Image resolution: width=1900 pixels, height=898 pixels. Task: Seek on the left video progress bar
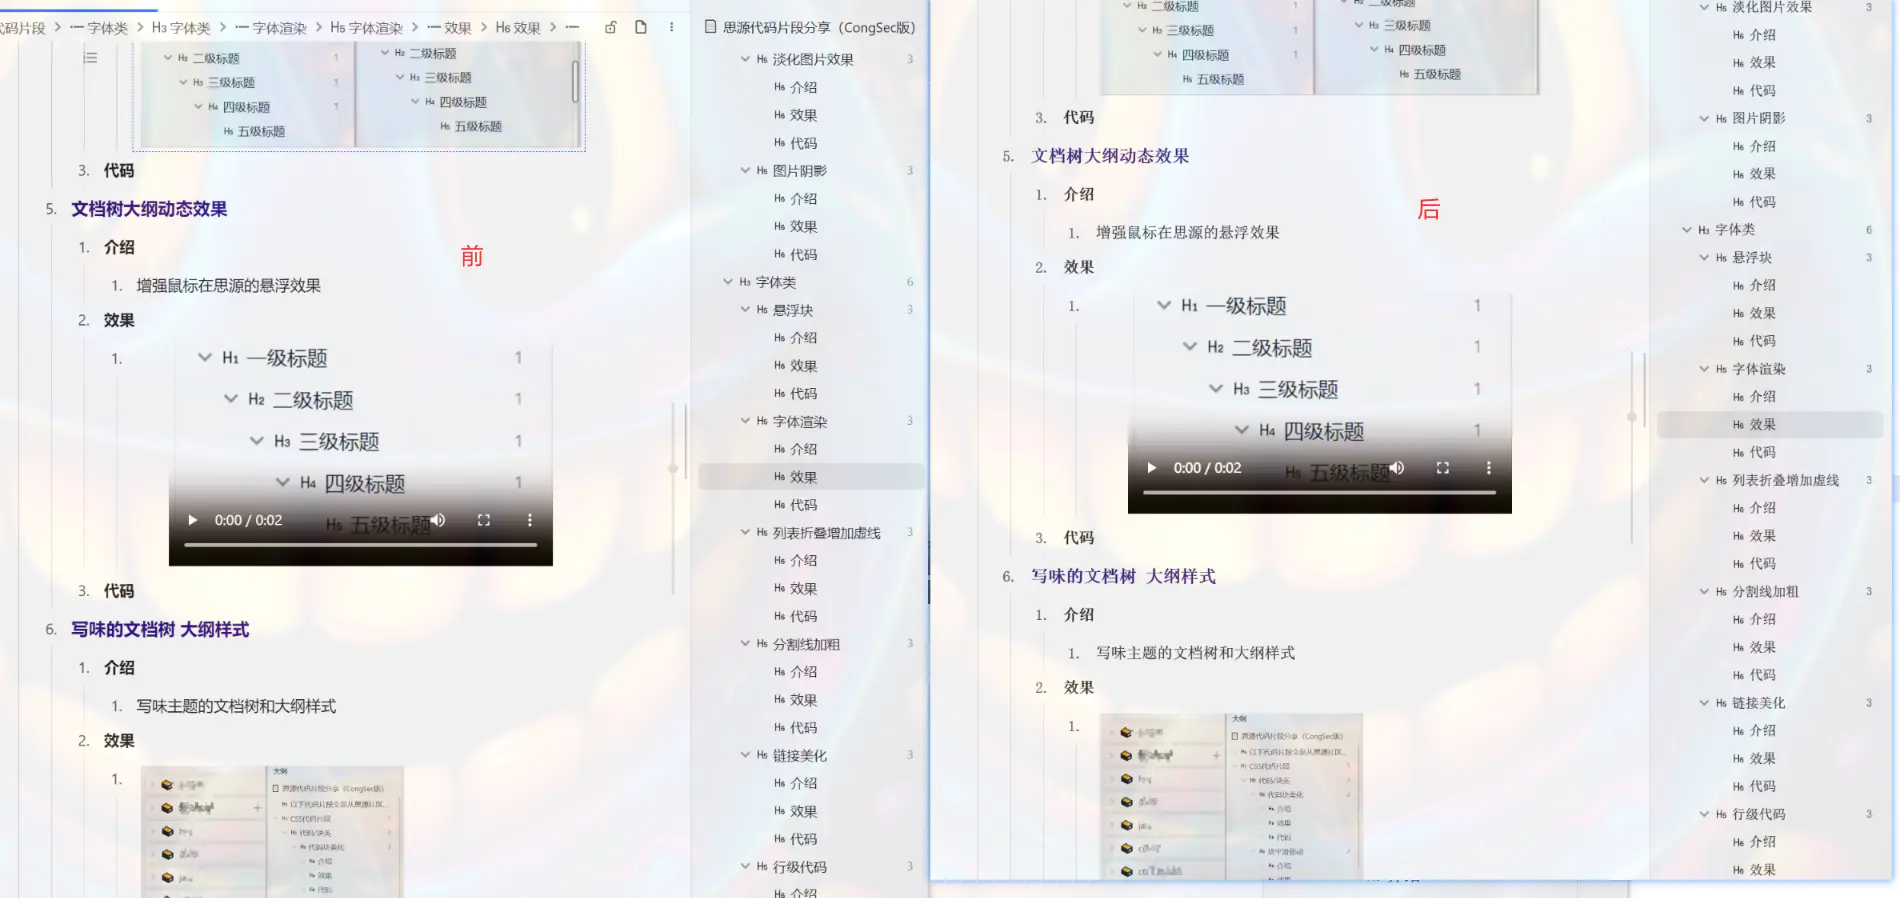click(x=361, y=545)
